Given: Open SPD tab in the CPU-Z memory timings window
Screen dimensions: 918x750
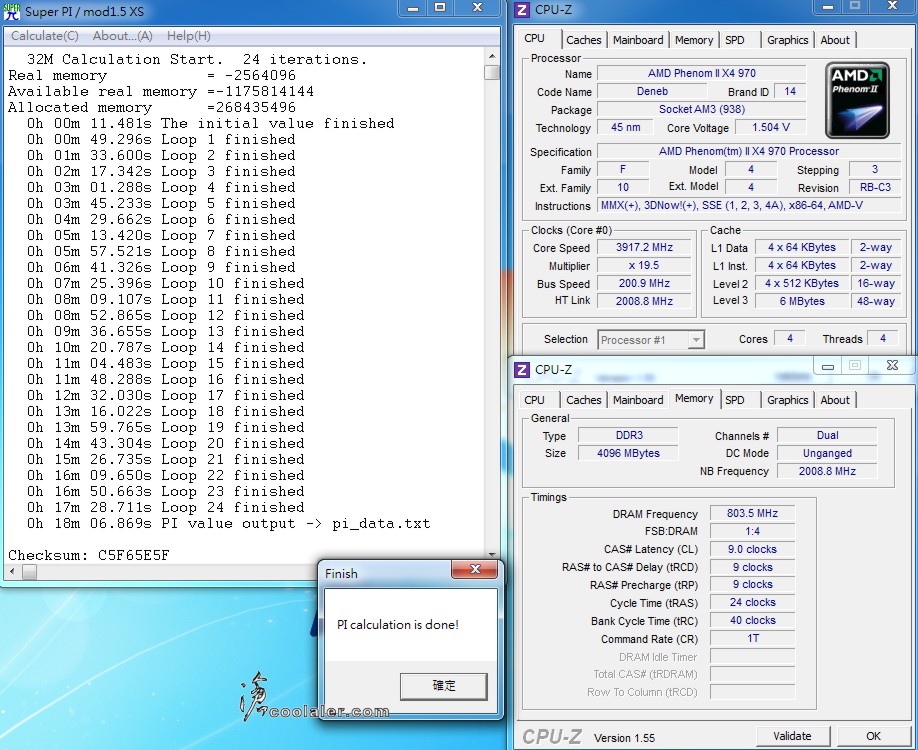Looking at the screenshot, I should (x=735, y=400).
